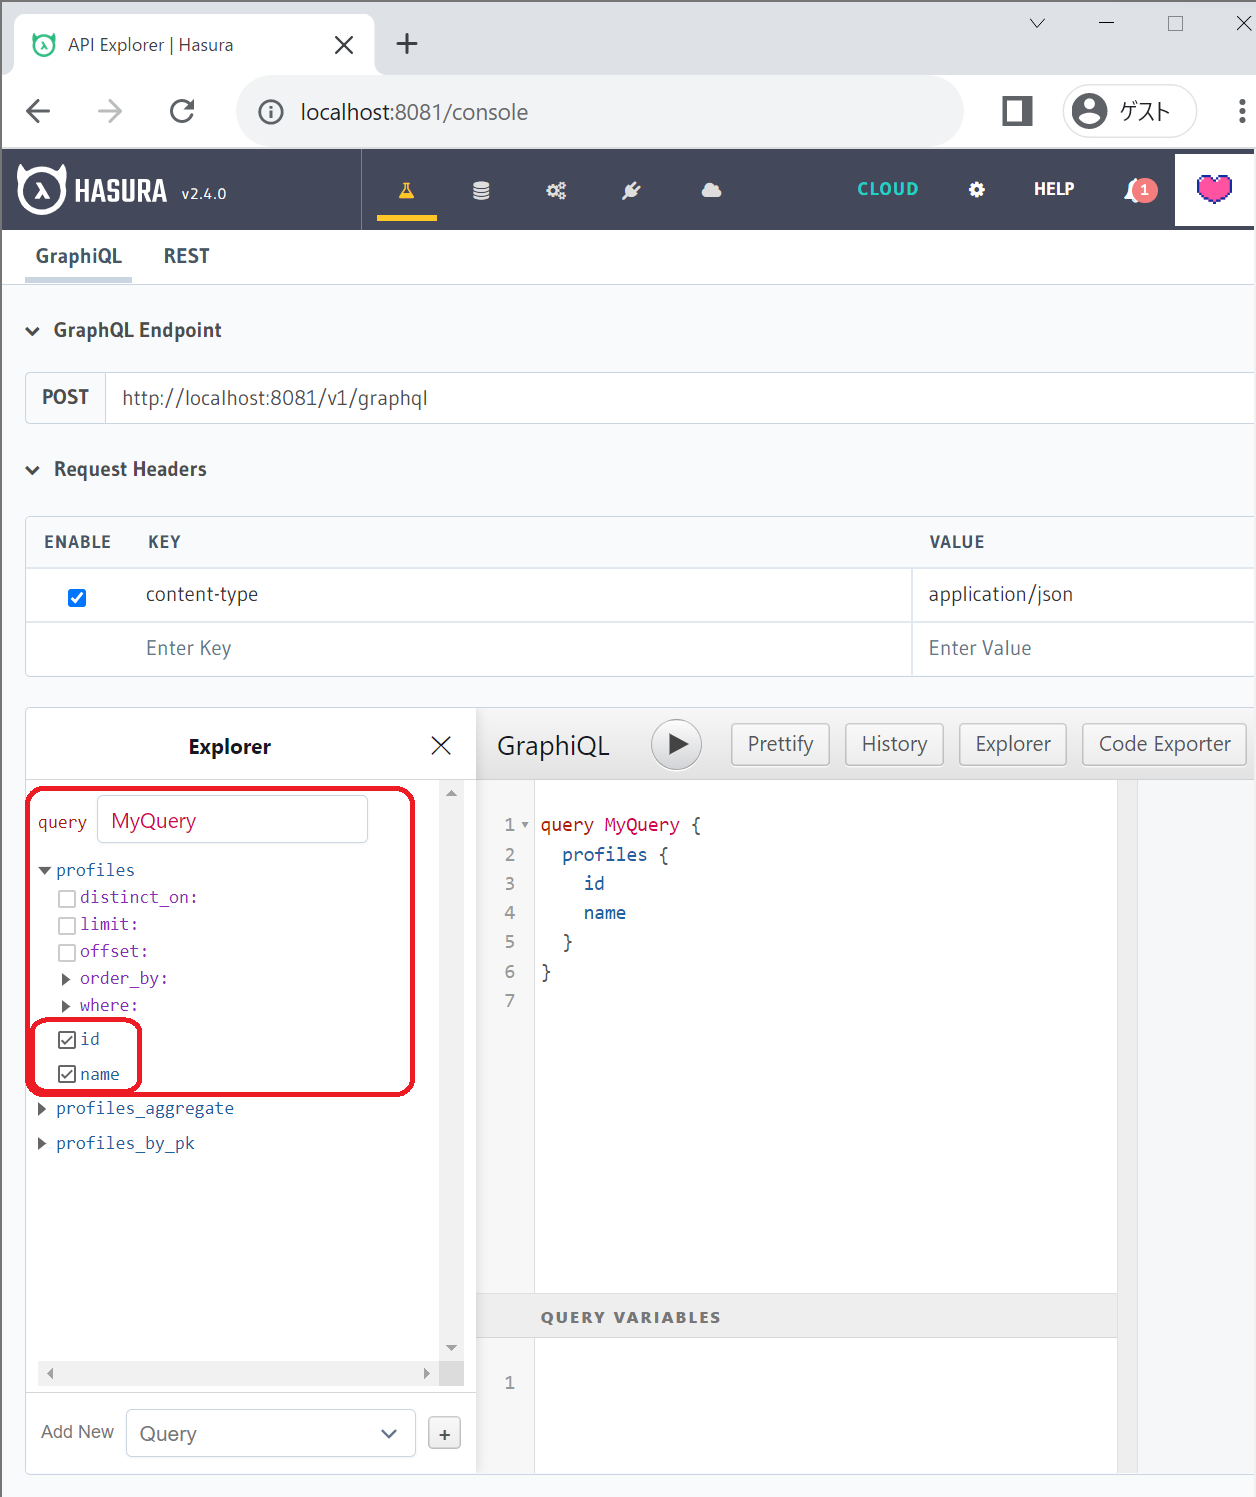Check the offset argument
This screenshot has height=1497, width=1256.
(67, 952)
